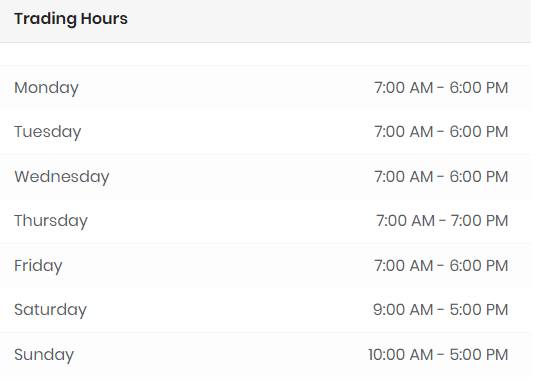Viewport: 539px width, 381px height.
Task: Click the Trading Hours heading
Action: pyautogui.click(x=71, y=19)
